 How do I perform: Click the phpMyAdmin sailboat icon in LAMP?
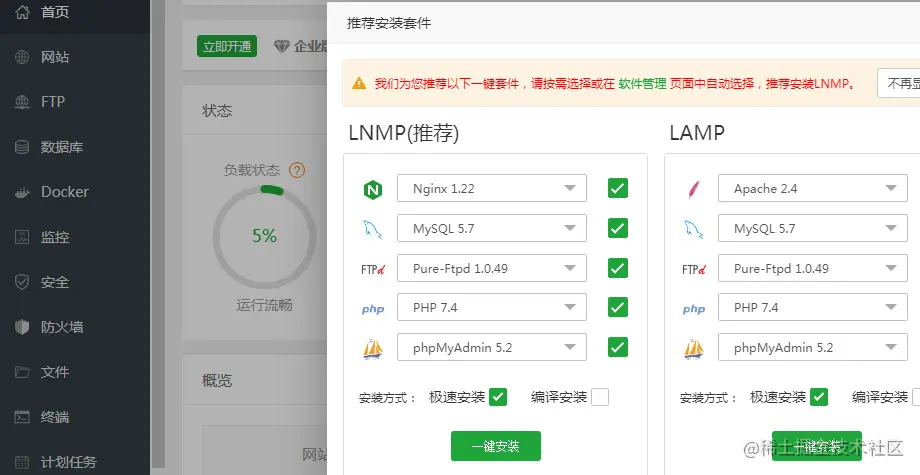pos(694,348)
